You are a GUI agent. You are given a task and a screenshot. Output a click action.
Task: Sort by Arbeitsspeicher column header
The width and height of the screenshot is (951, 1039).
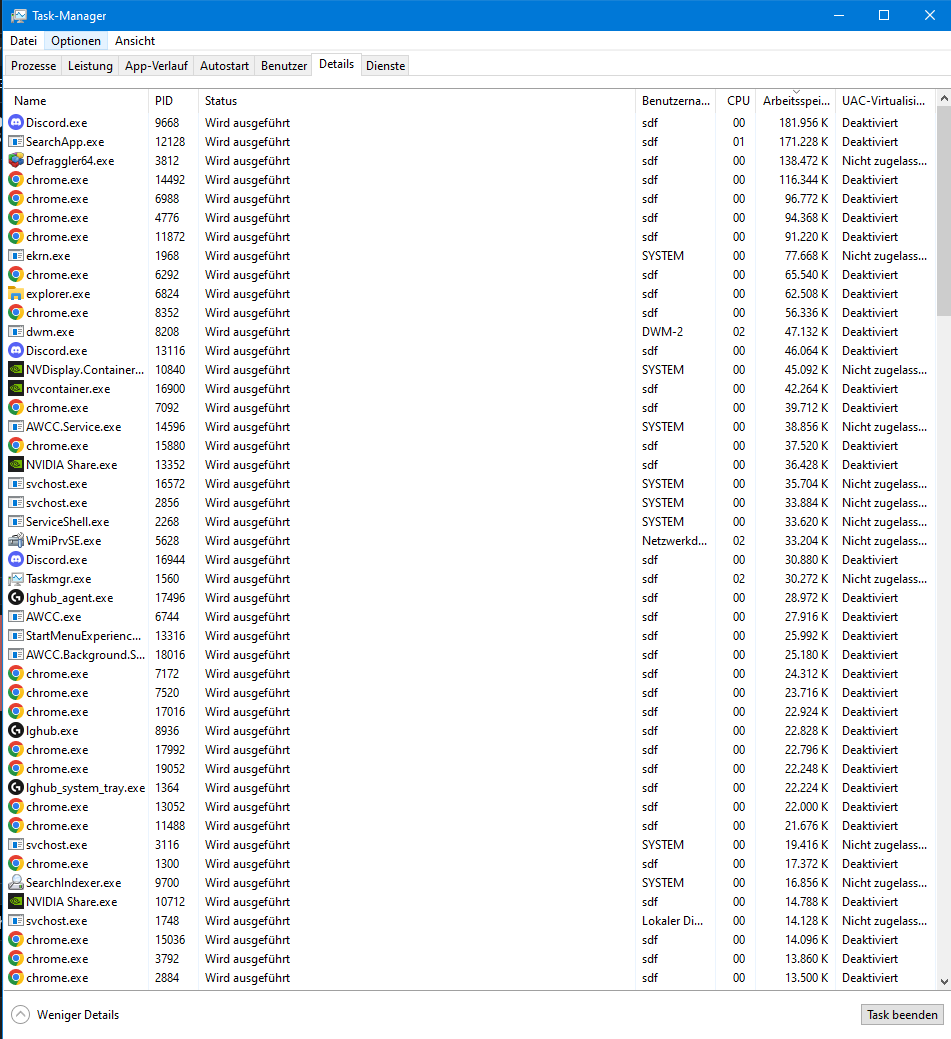click(795, 101)
